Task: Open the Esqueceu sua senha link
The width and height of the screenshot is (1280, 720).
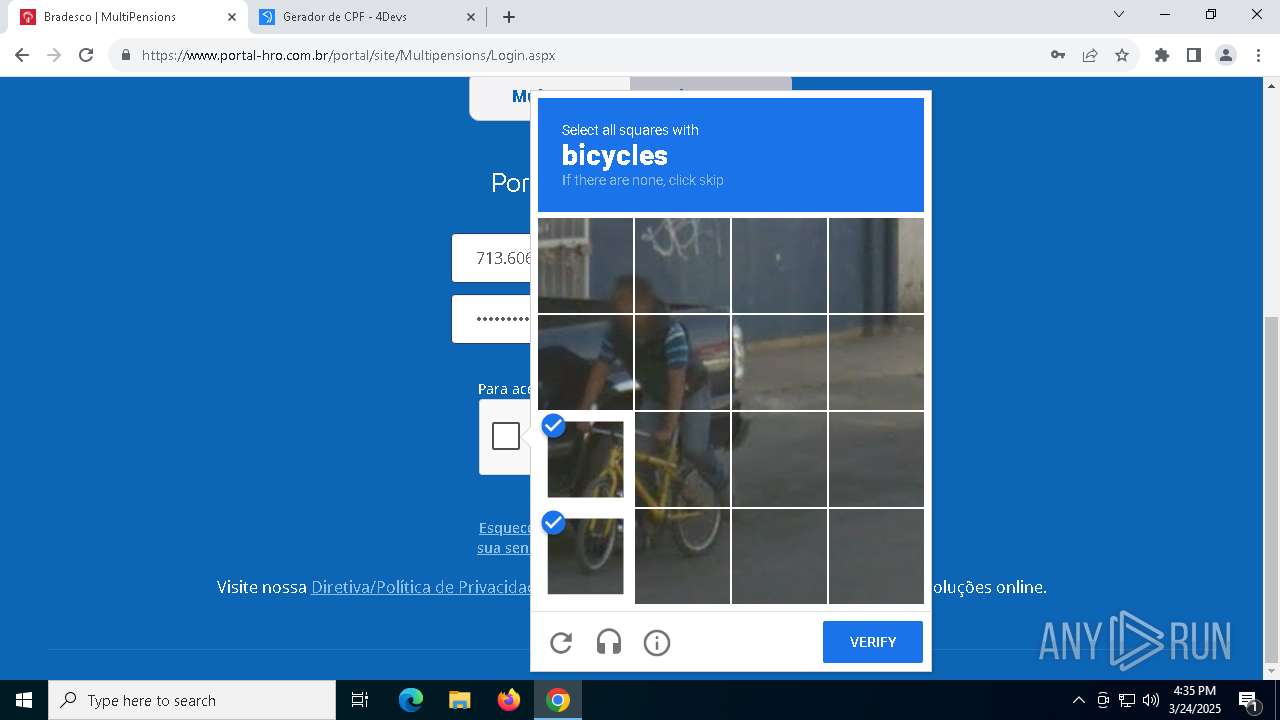Action: (x=504, y=538)
